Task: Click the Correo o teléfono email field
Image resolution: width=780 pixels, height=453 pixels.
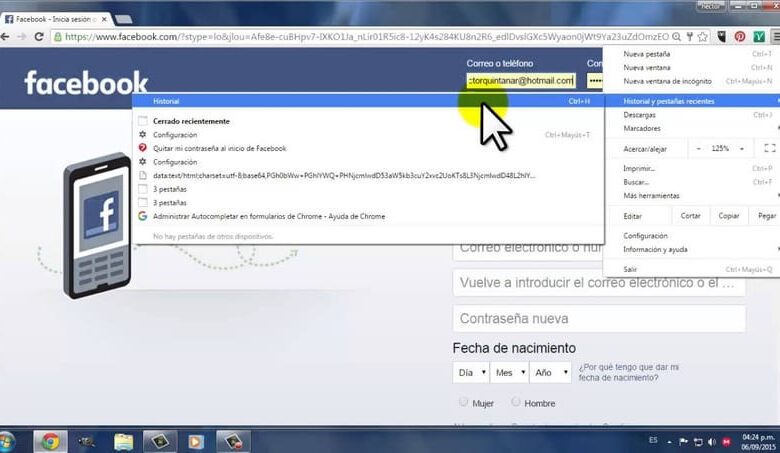Action: tap(521, 81)
